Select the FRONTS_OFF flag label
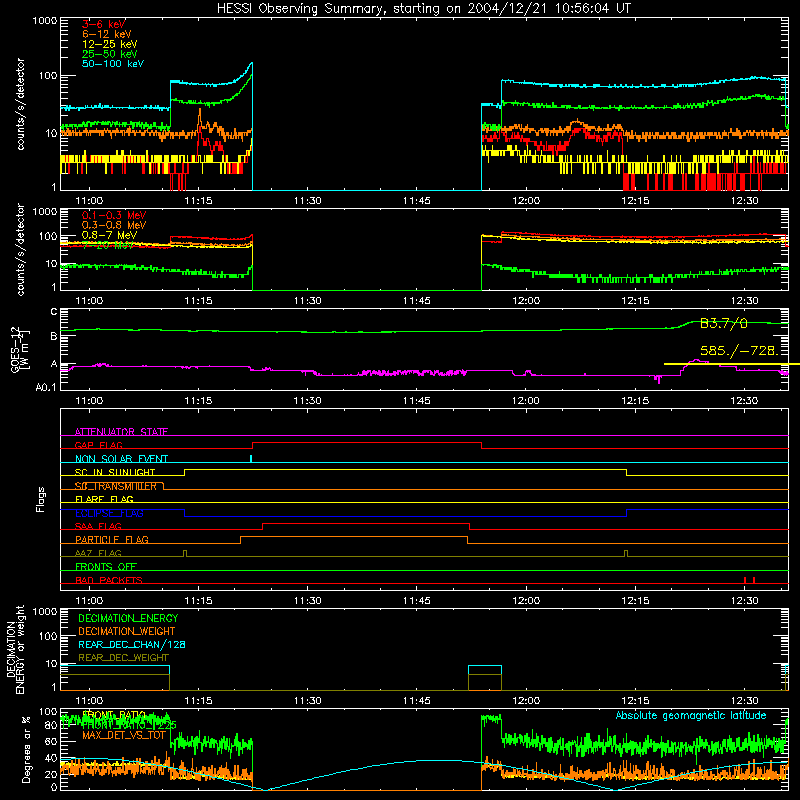The image size is (800, 800). [x=106, y=566]
